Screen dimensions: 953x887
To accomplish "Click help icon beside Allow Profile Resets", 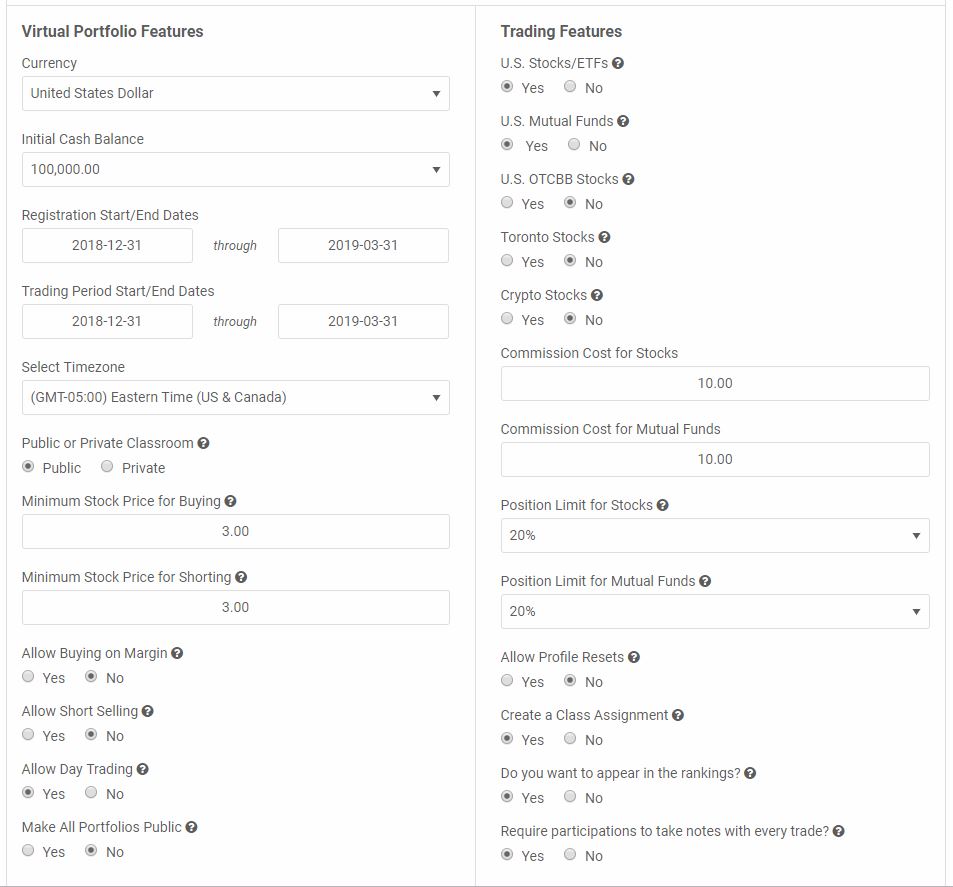I will coord(634,657).
